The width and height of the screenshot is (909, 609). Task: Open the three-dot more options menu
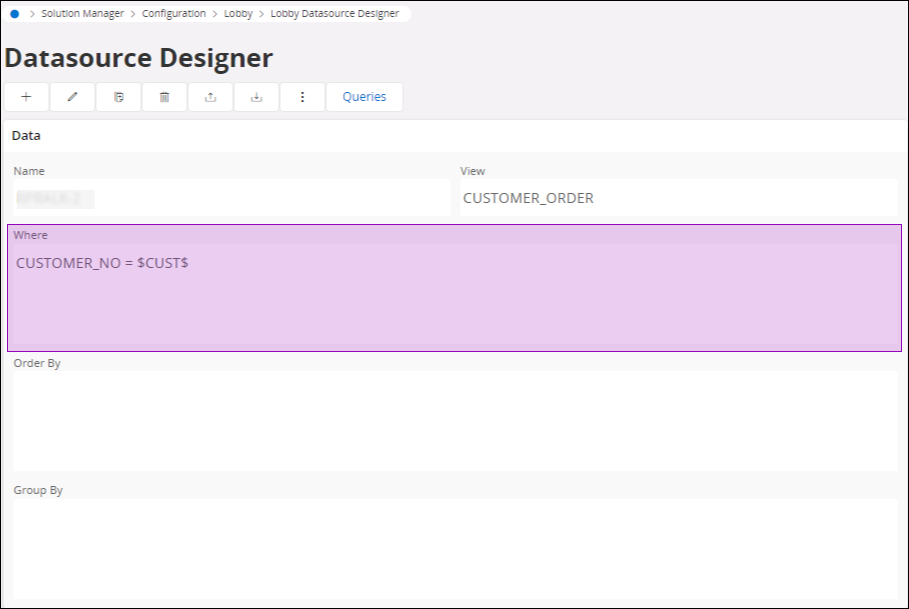[303, 97]
